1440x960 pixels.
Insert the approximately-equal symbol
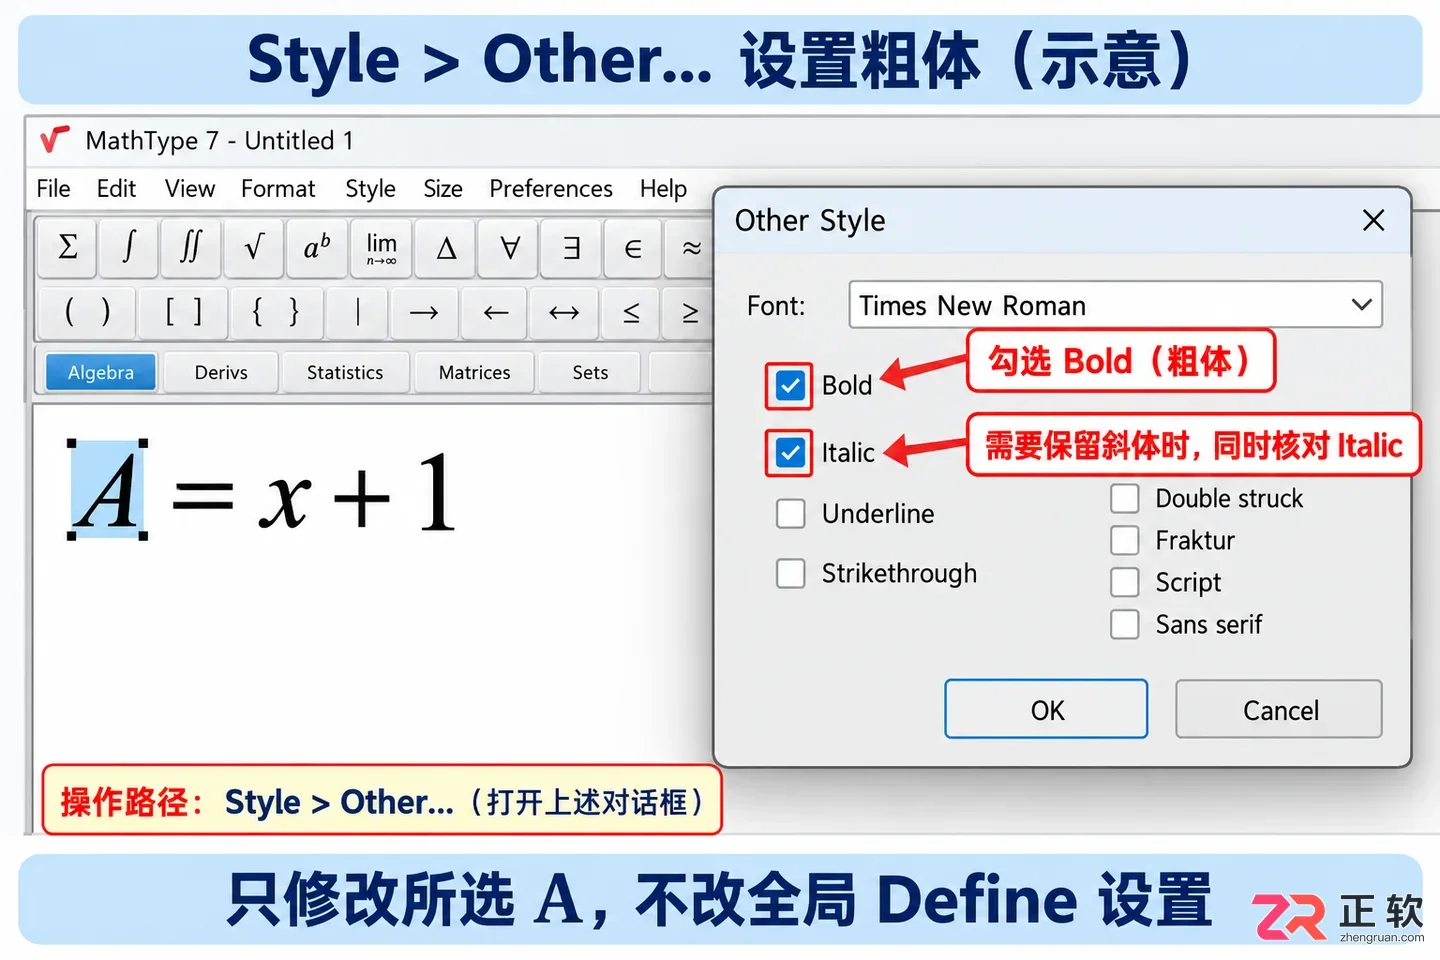690,247
